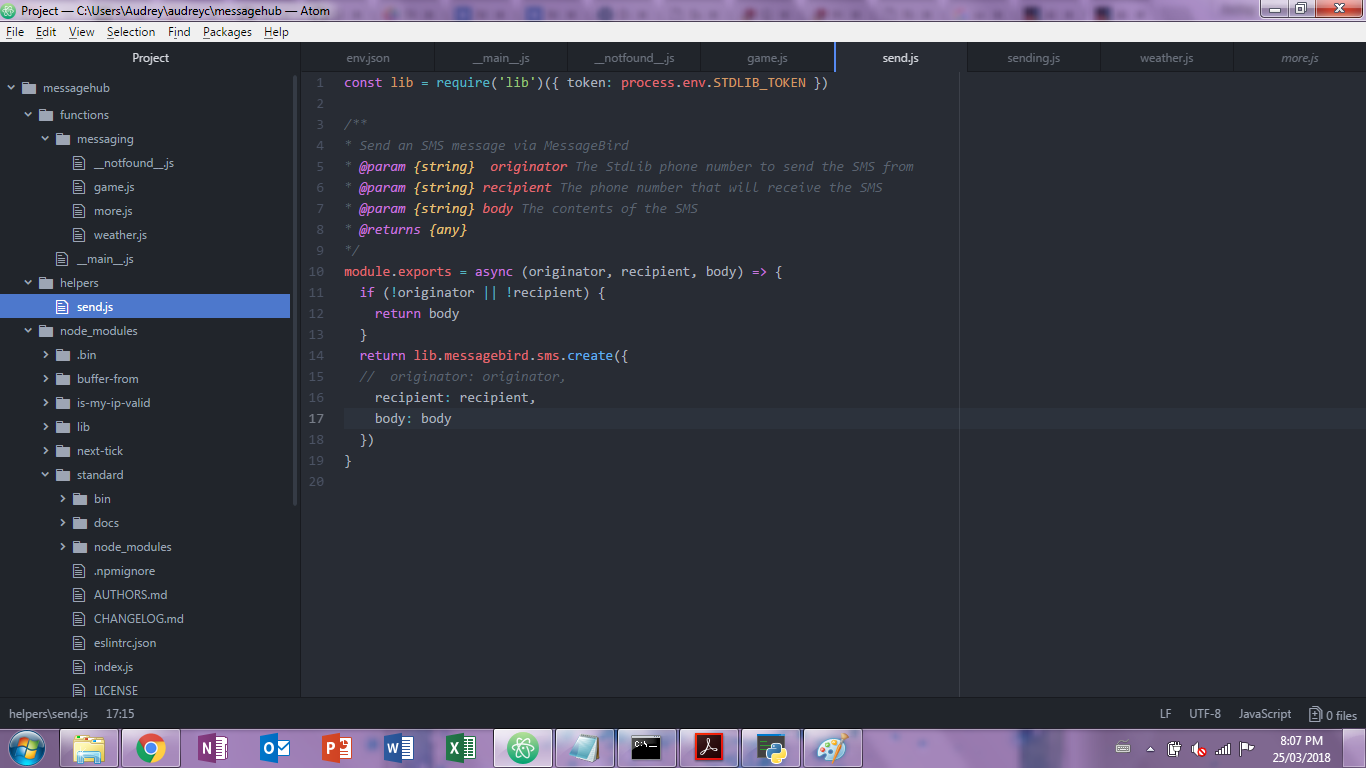Open Atom icon in the taskbar

pyautogui.click(x=522, y=748)
